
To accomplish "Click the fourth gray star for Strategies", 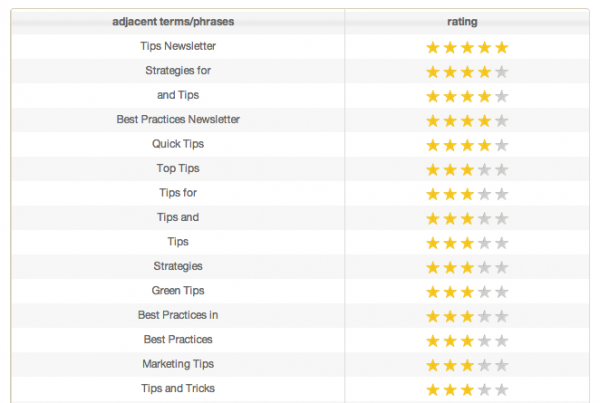I will [484, 268].
